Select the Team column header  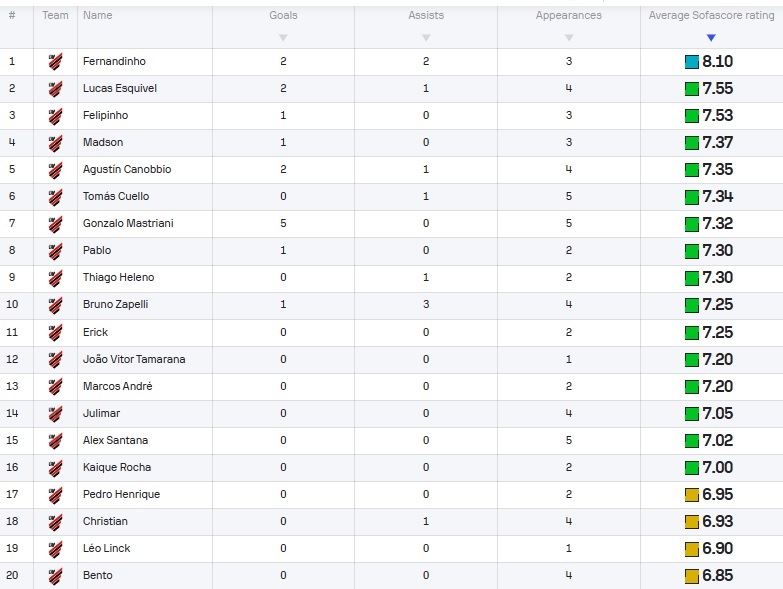(x=55, y=15)
